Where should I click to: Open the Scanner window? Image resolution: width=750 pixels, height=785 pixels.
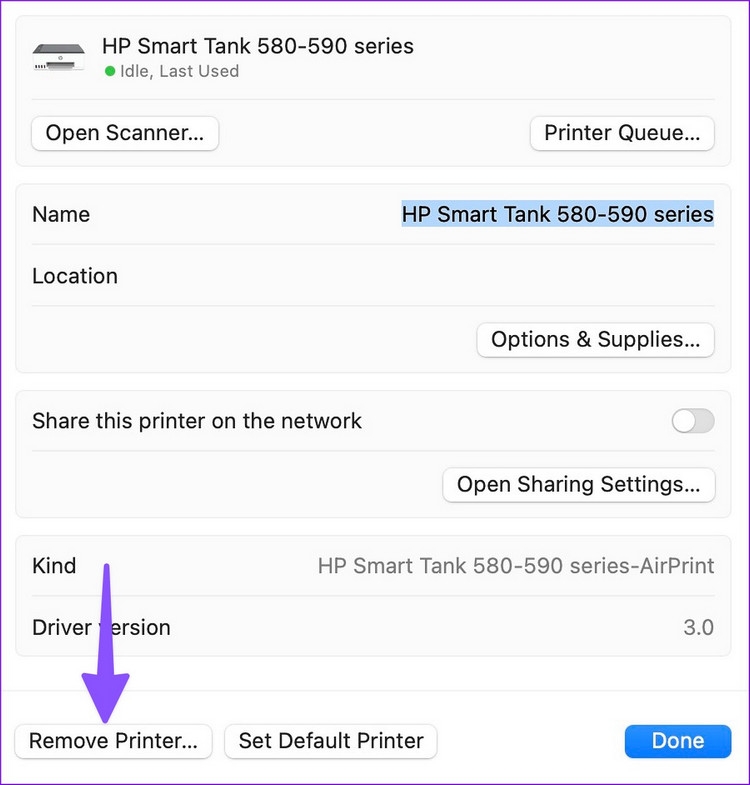point(125,133)
